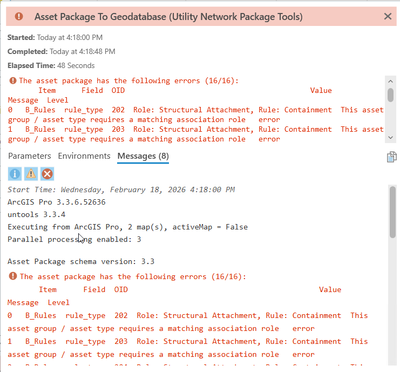This screenshot has width=400, height=372.
Task: Click the 'Elapsed Time: 48 Seconds' text
Action: point(51,65)
